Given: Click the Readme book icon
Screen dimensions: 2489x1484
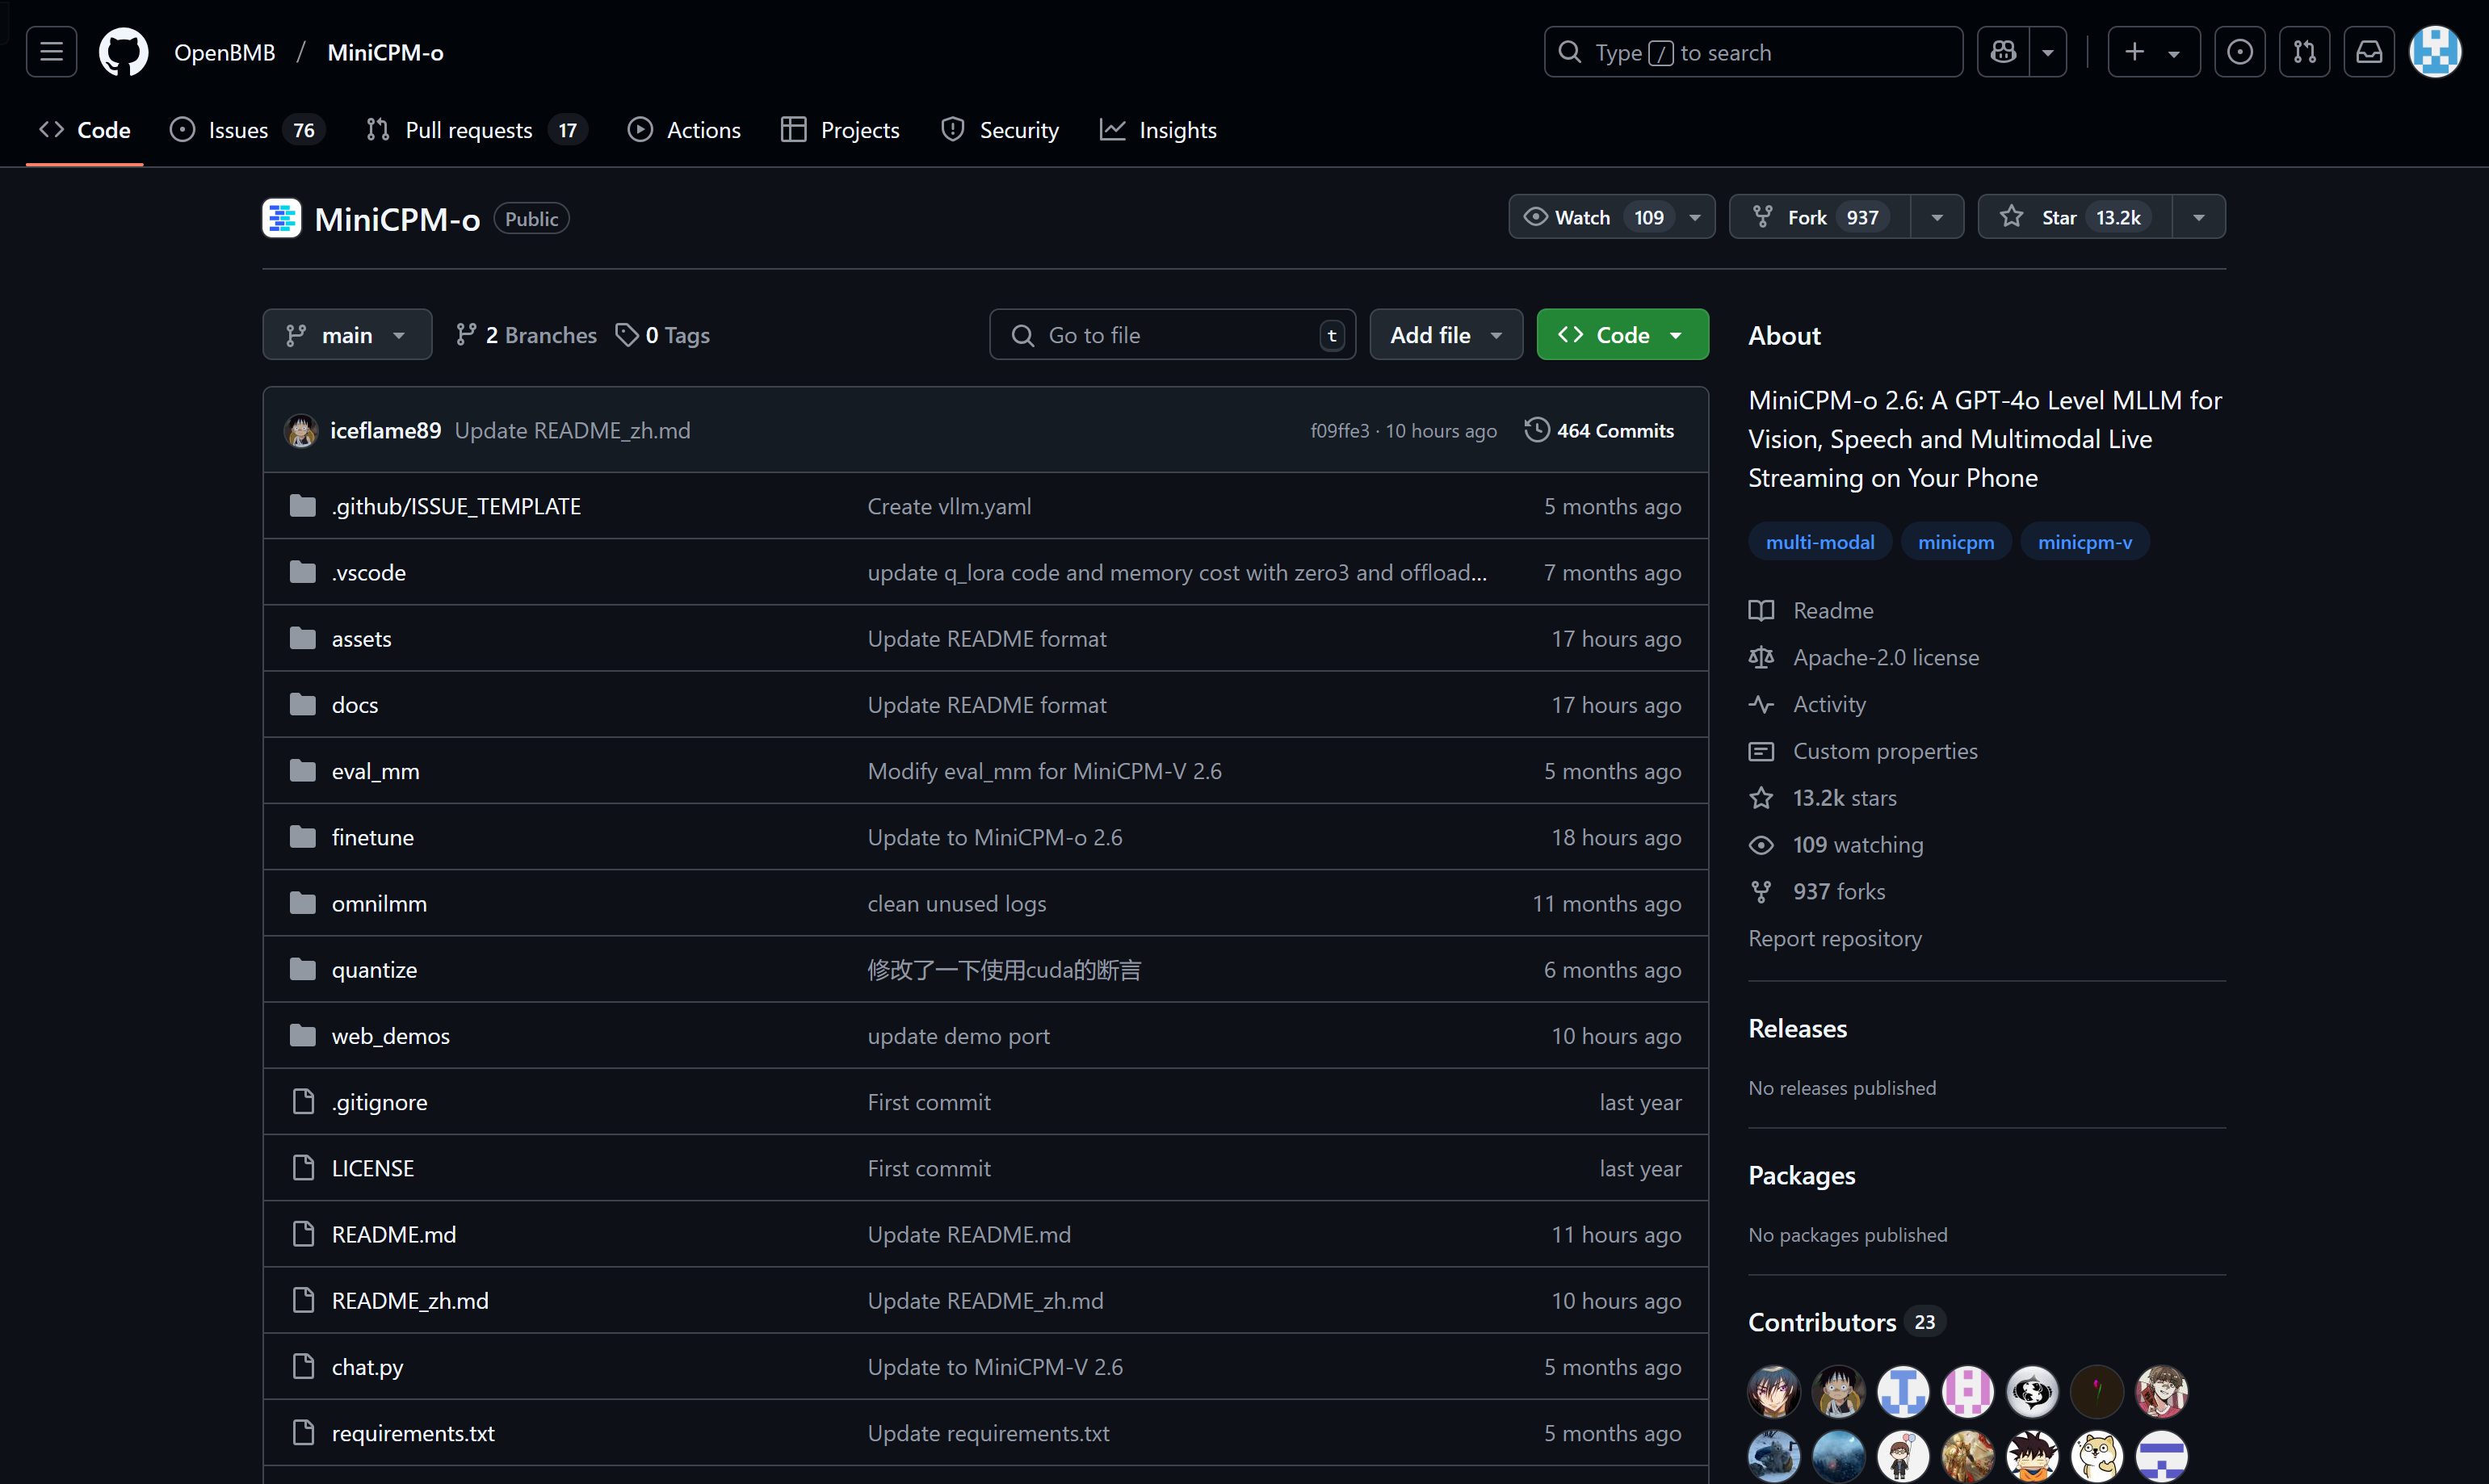Looking at the screenshot, I should (1761, 610).
